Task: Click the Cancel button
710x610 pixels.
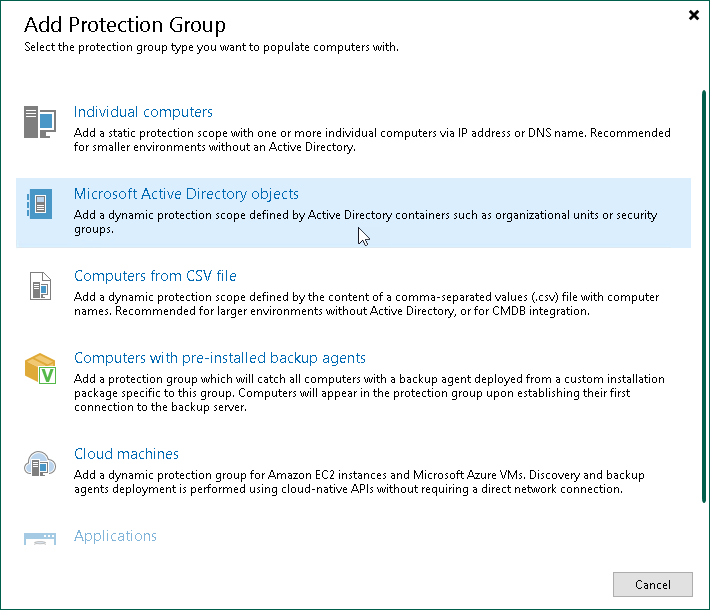Action: (652, 585)
